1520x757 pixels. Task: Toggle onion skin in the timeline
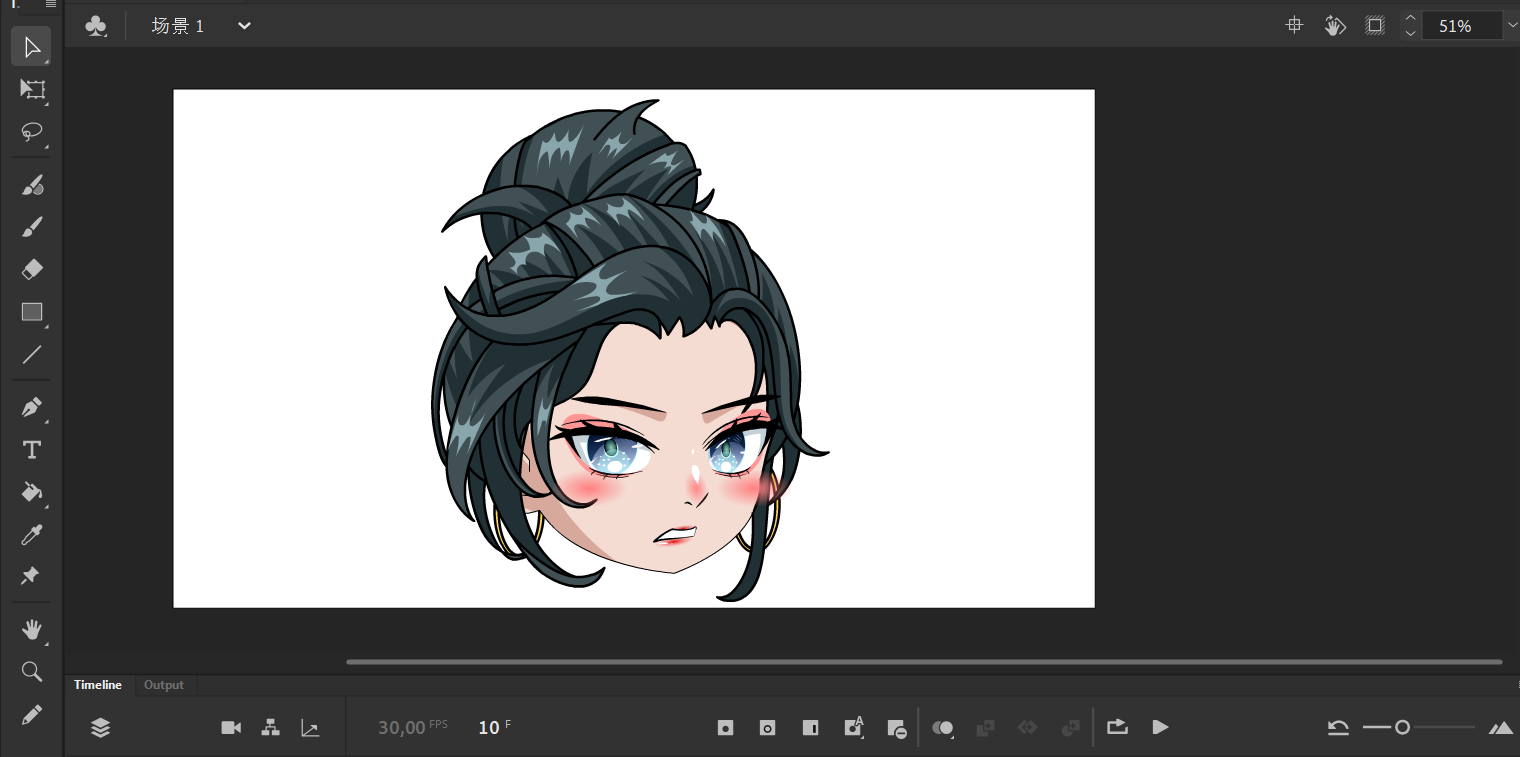pyautogui.click(x=942, y=728)
